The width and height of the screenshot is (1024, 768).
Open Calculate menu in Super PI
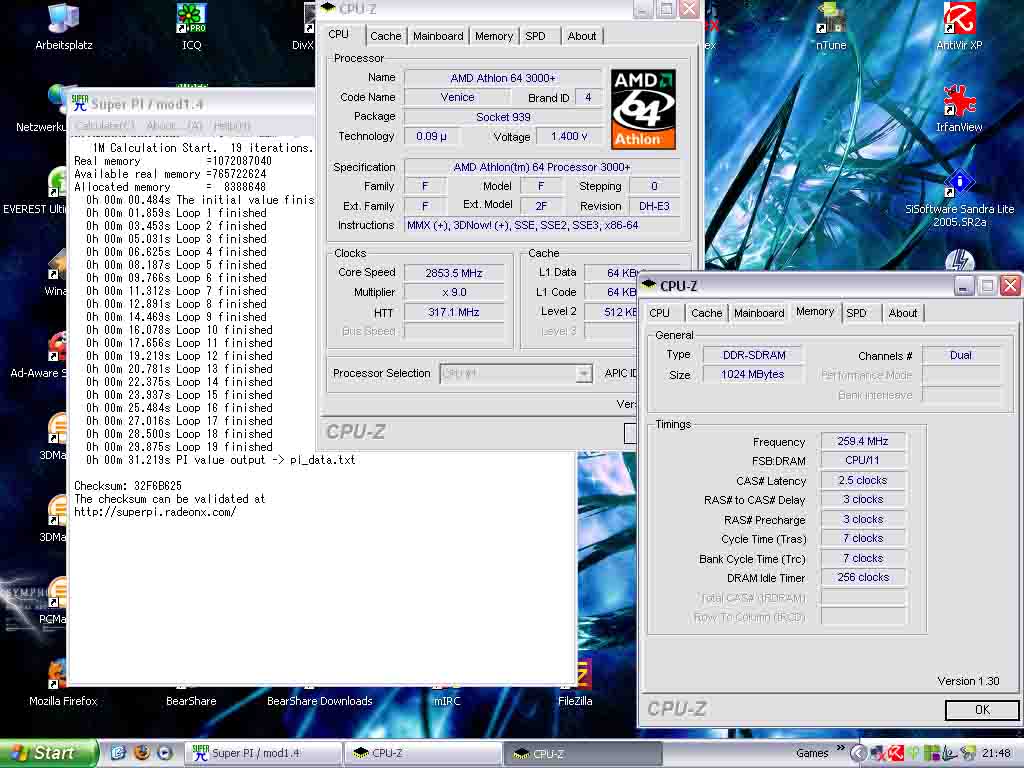click(x=104, y=125)
